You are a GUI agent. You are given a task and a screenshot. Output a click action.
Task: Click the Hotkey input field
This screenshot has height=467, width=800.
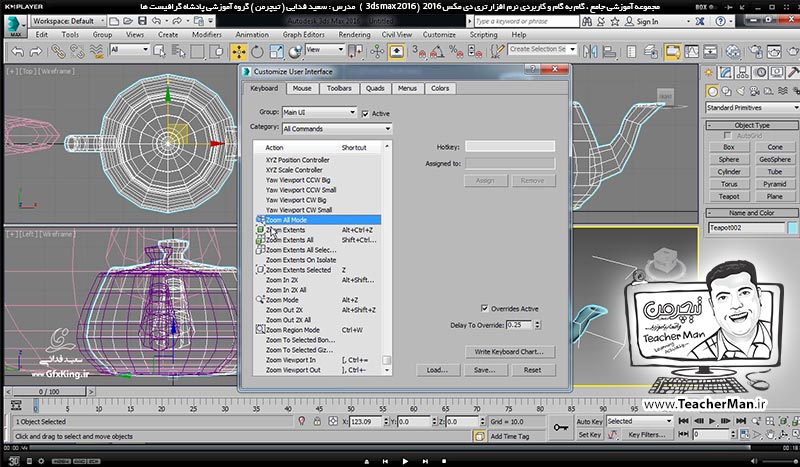(x=510, y=146)
